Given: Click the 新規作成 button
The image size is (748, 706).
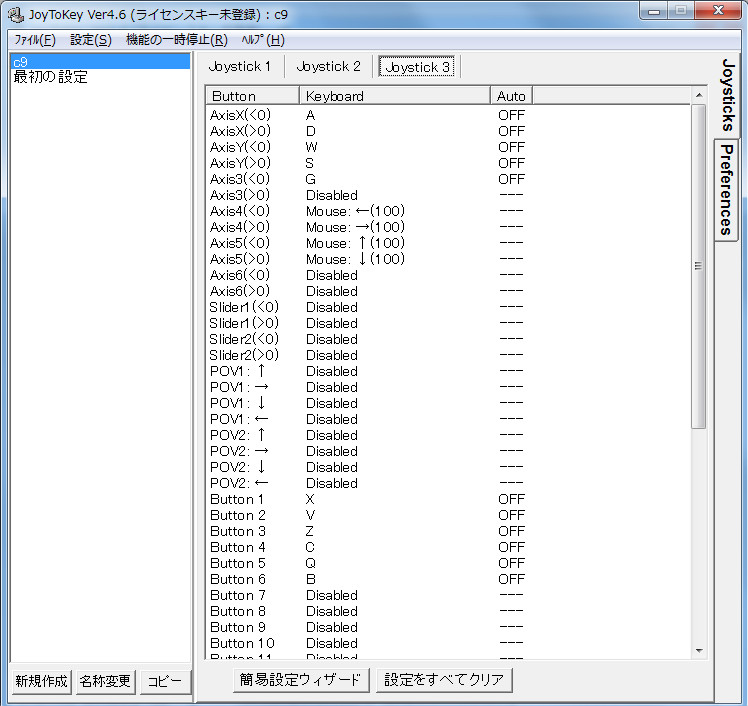Looking at the screenshot, I should point(41,681).
